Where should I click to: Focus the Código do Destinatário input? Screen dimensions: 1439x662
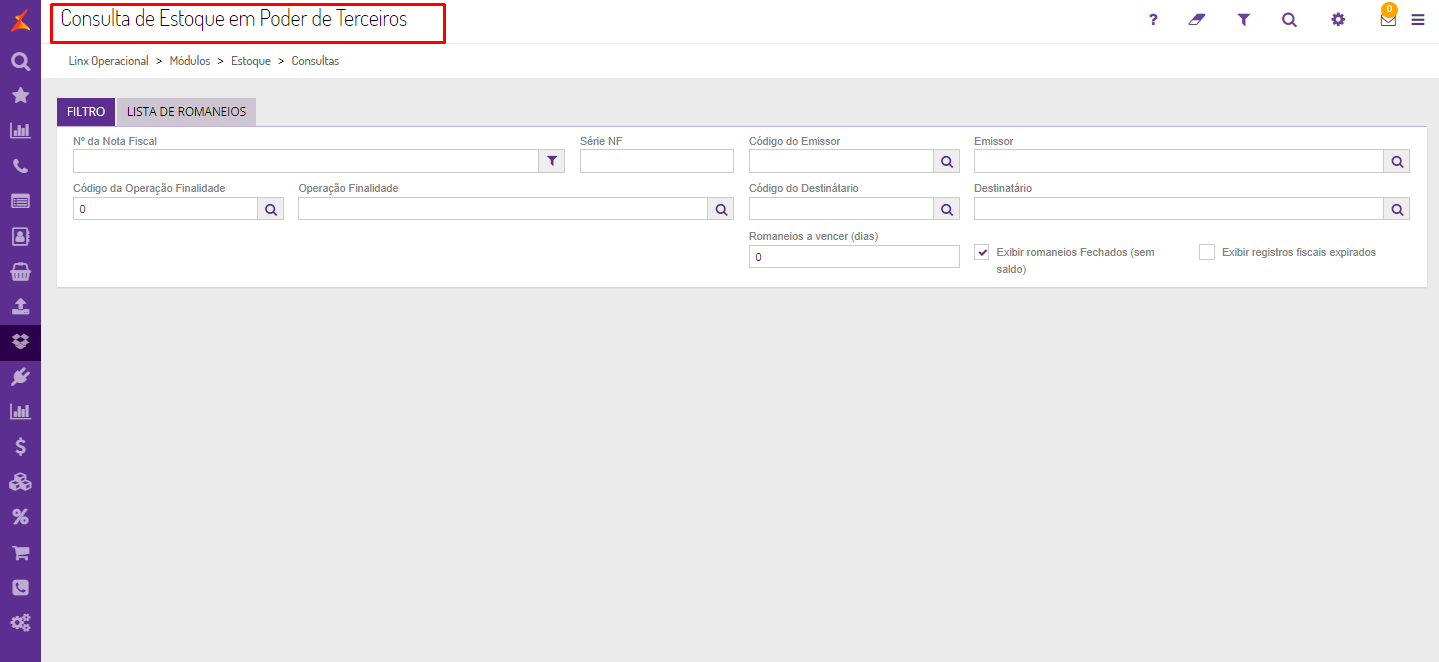tap(841, 208)
